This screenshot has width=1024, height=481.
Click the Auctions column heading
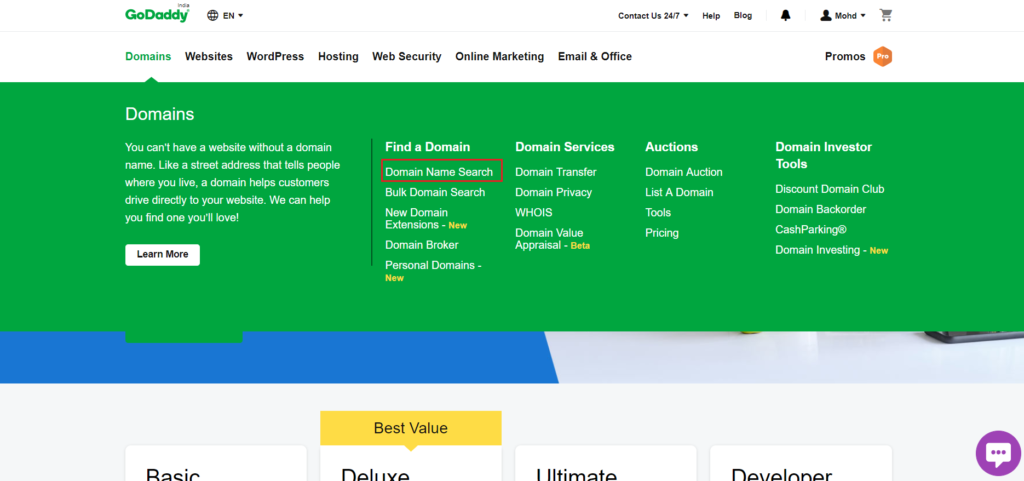point(671,147)
